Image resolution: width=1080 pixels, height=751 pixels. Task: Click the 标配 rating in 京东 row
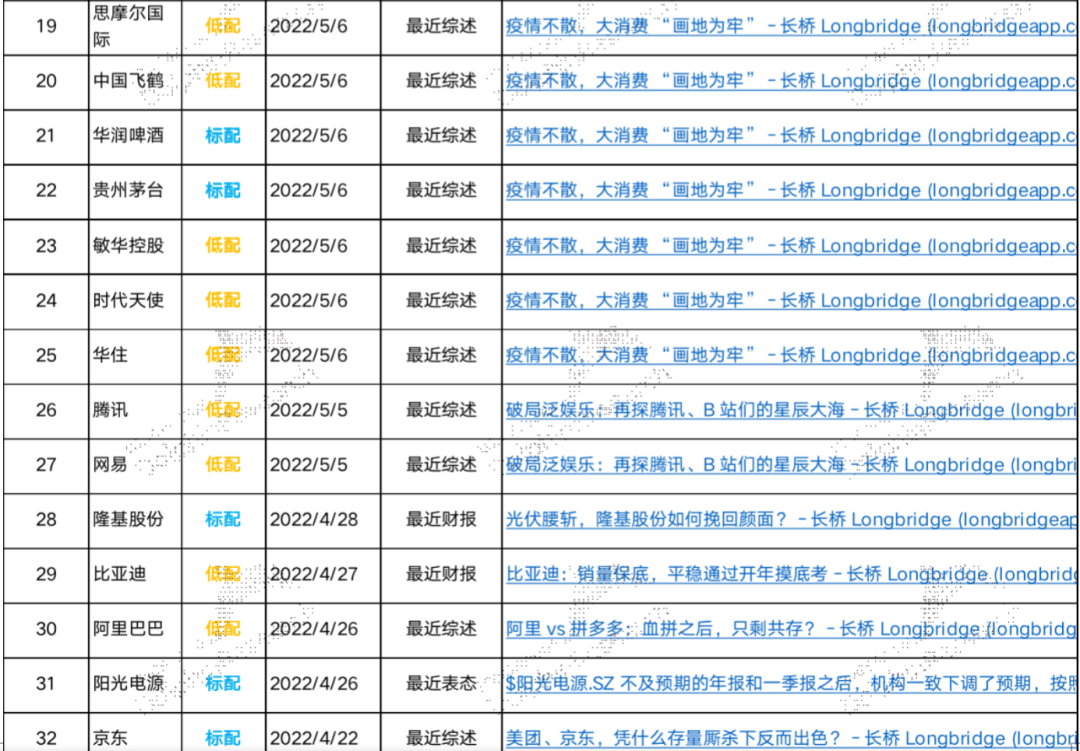(x=223, y=739)
